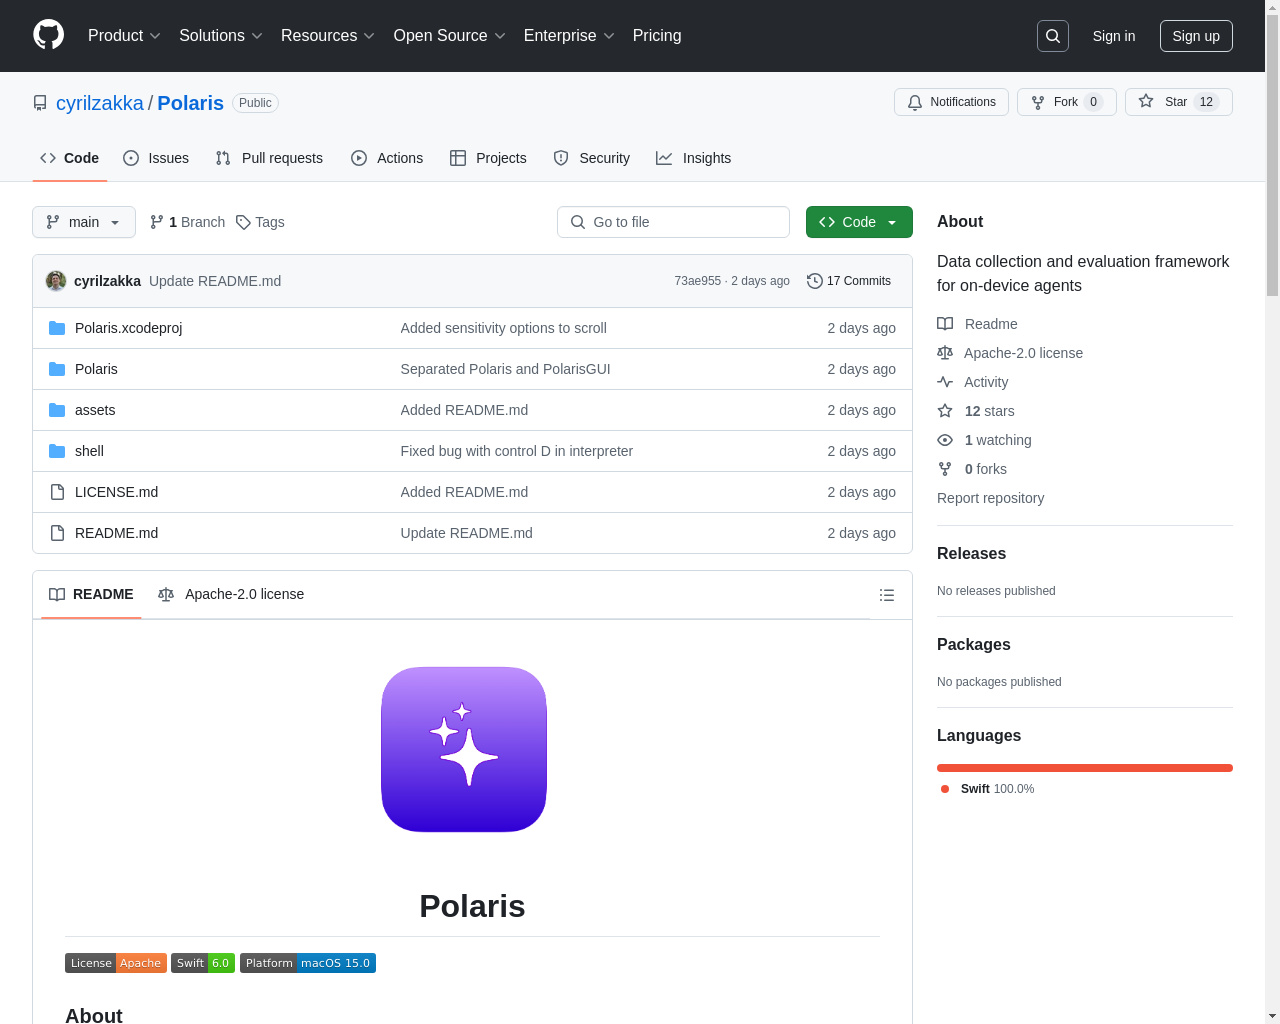
Task: Switch to the Insights tab
Action: [694, 158]
